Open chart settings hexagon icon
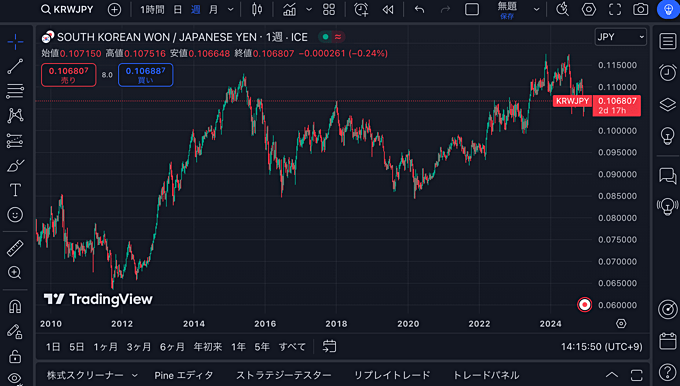The height and width of the screenshot is (386, 680). (x=588, y=9)
